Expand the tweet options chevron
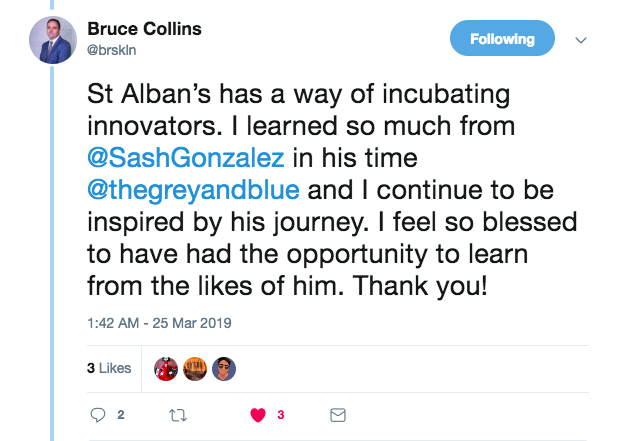Image resolution: width=629 pixels, height=441 pixels. pos(580,40)
